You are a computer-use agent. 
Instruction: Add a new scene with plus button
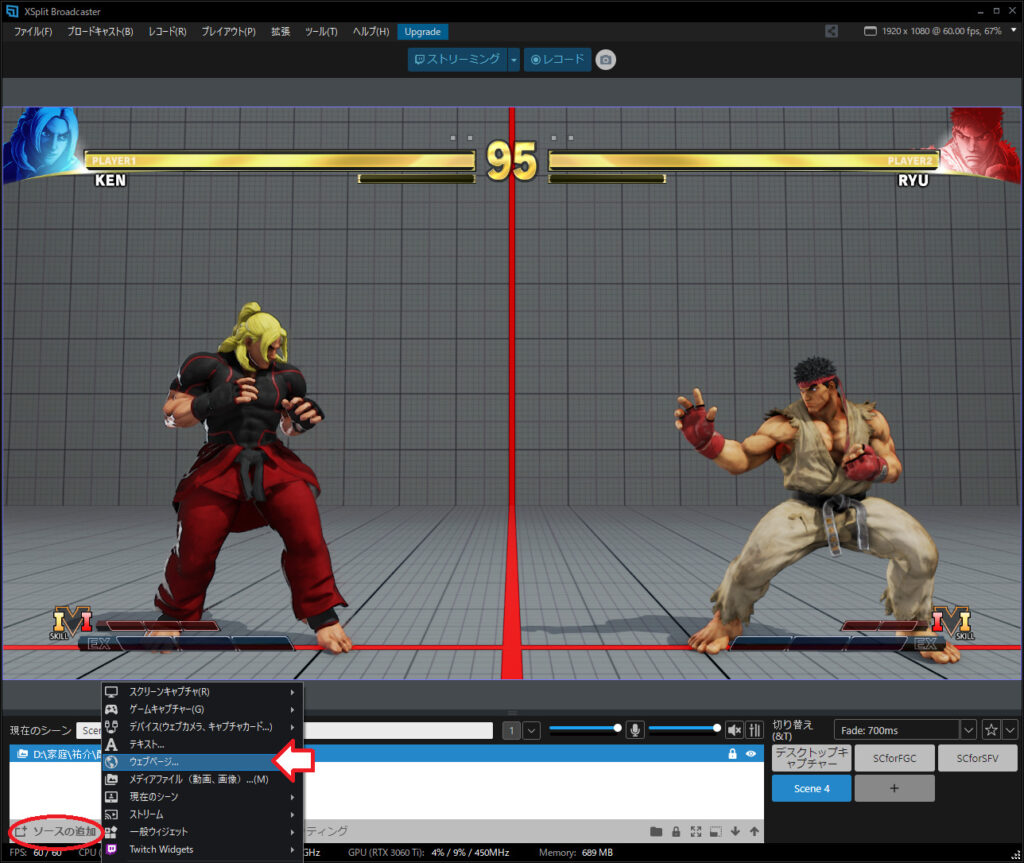pos(895,788)
